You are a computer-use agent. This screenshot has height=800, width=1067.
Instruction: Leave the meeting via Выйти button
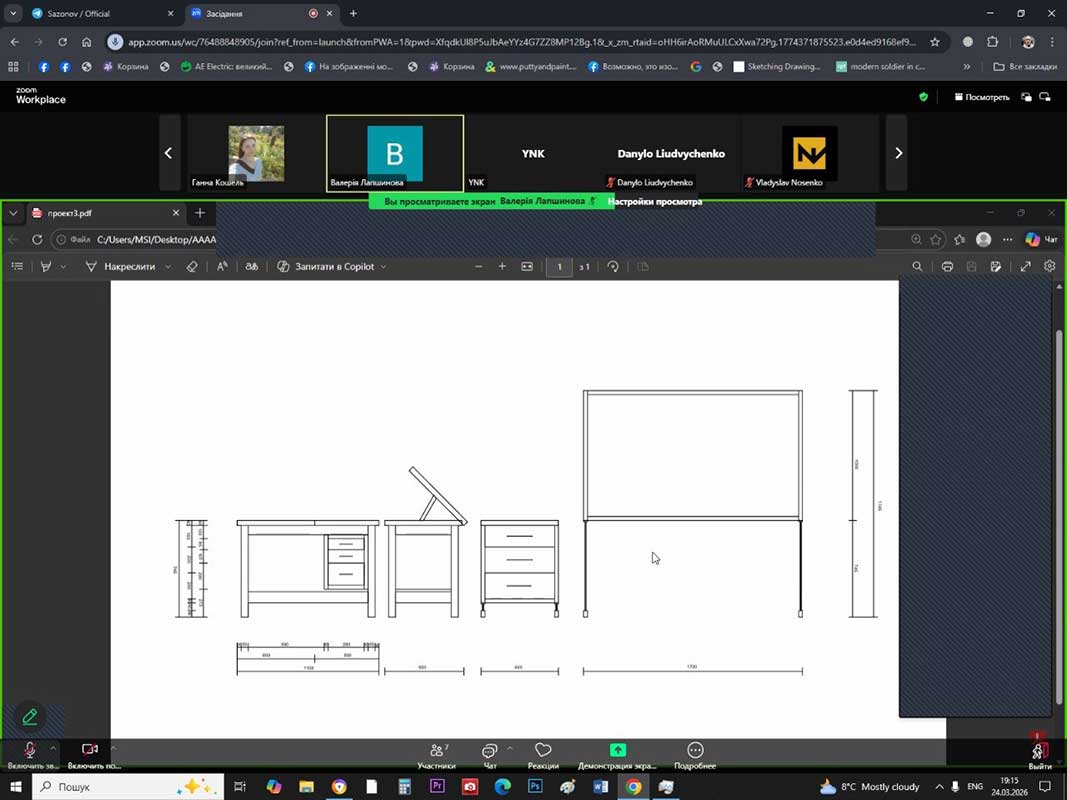click(1039, 753)
